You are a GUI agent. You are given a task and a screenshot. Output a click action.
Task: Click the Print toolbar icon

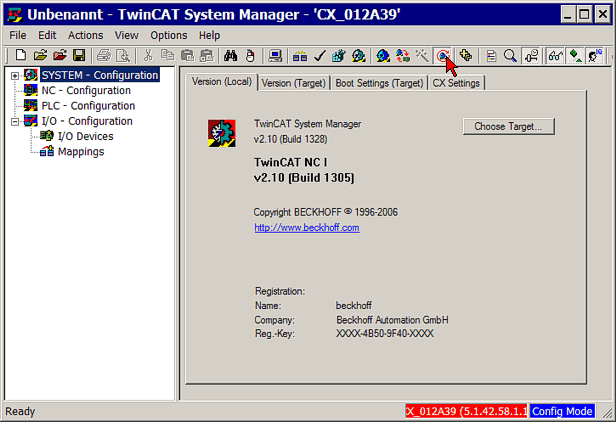104,56
